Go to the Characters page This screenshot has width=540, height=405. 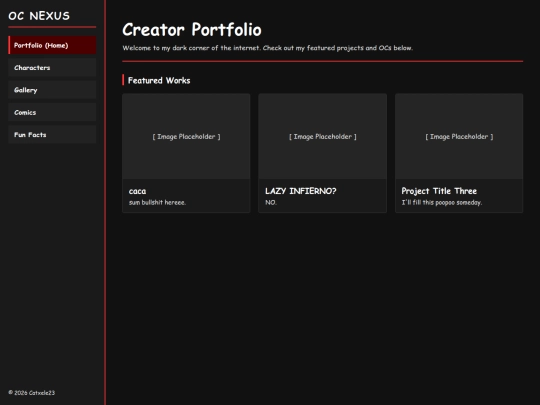pos(52,68)
